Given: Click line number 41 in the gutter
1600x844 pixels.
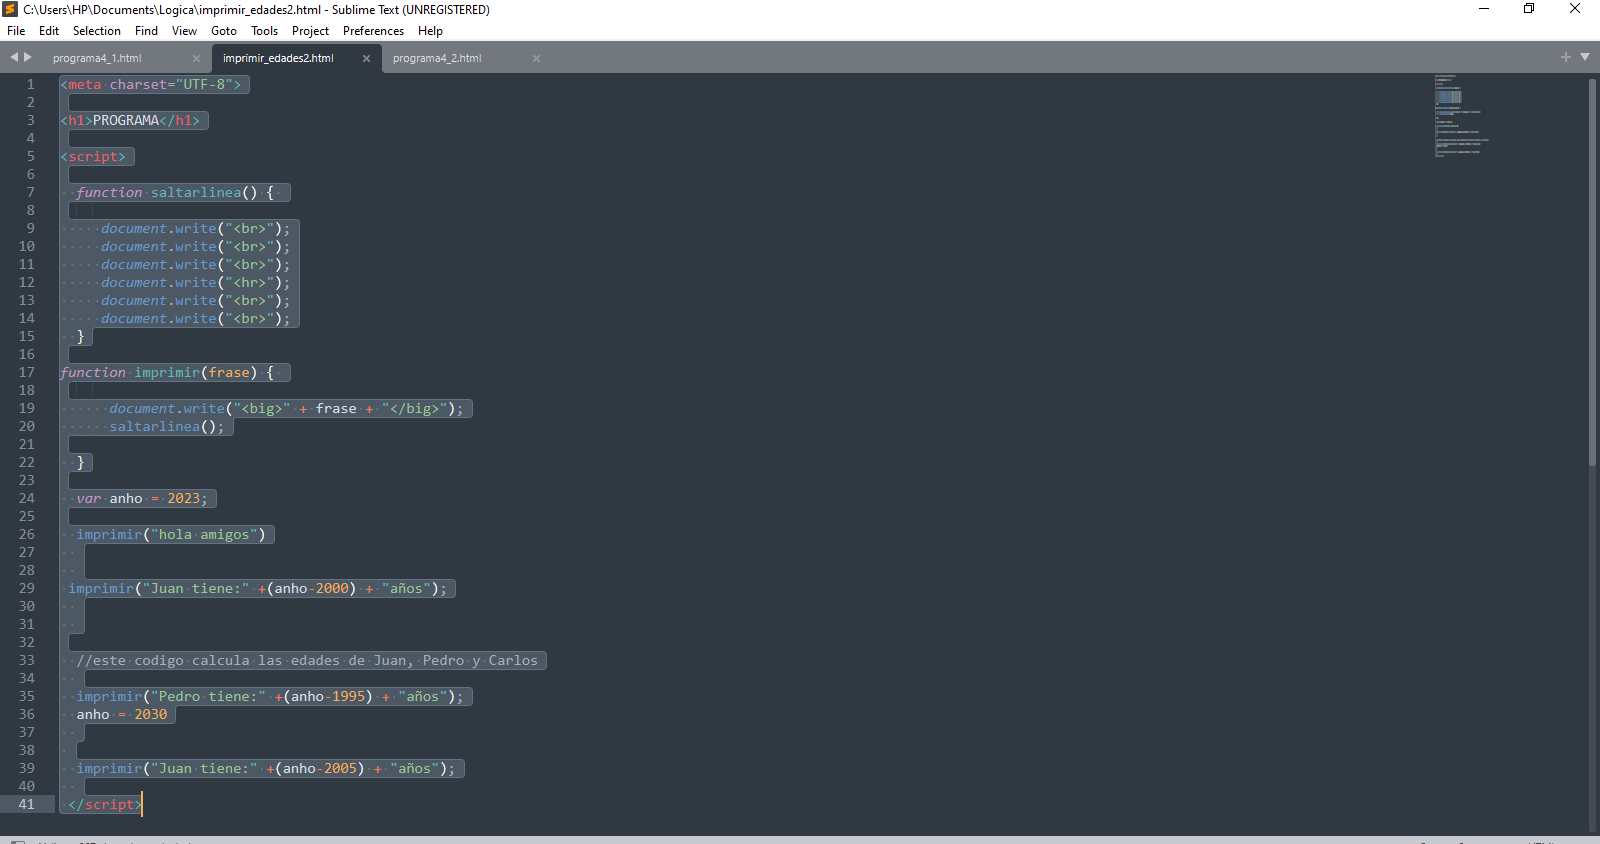Looking at the screenshot, I should (x=26, y=805).
